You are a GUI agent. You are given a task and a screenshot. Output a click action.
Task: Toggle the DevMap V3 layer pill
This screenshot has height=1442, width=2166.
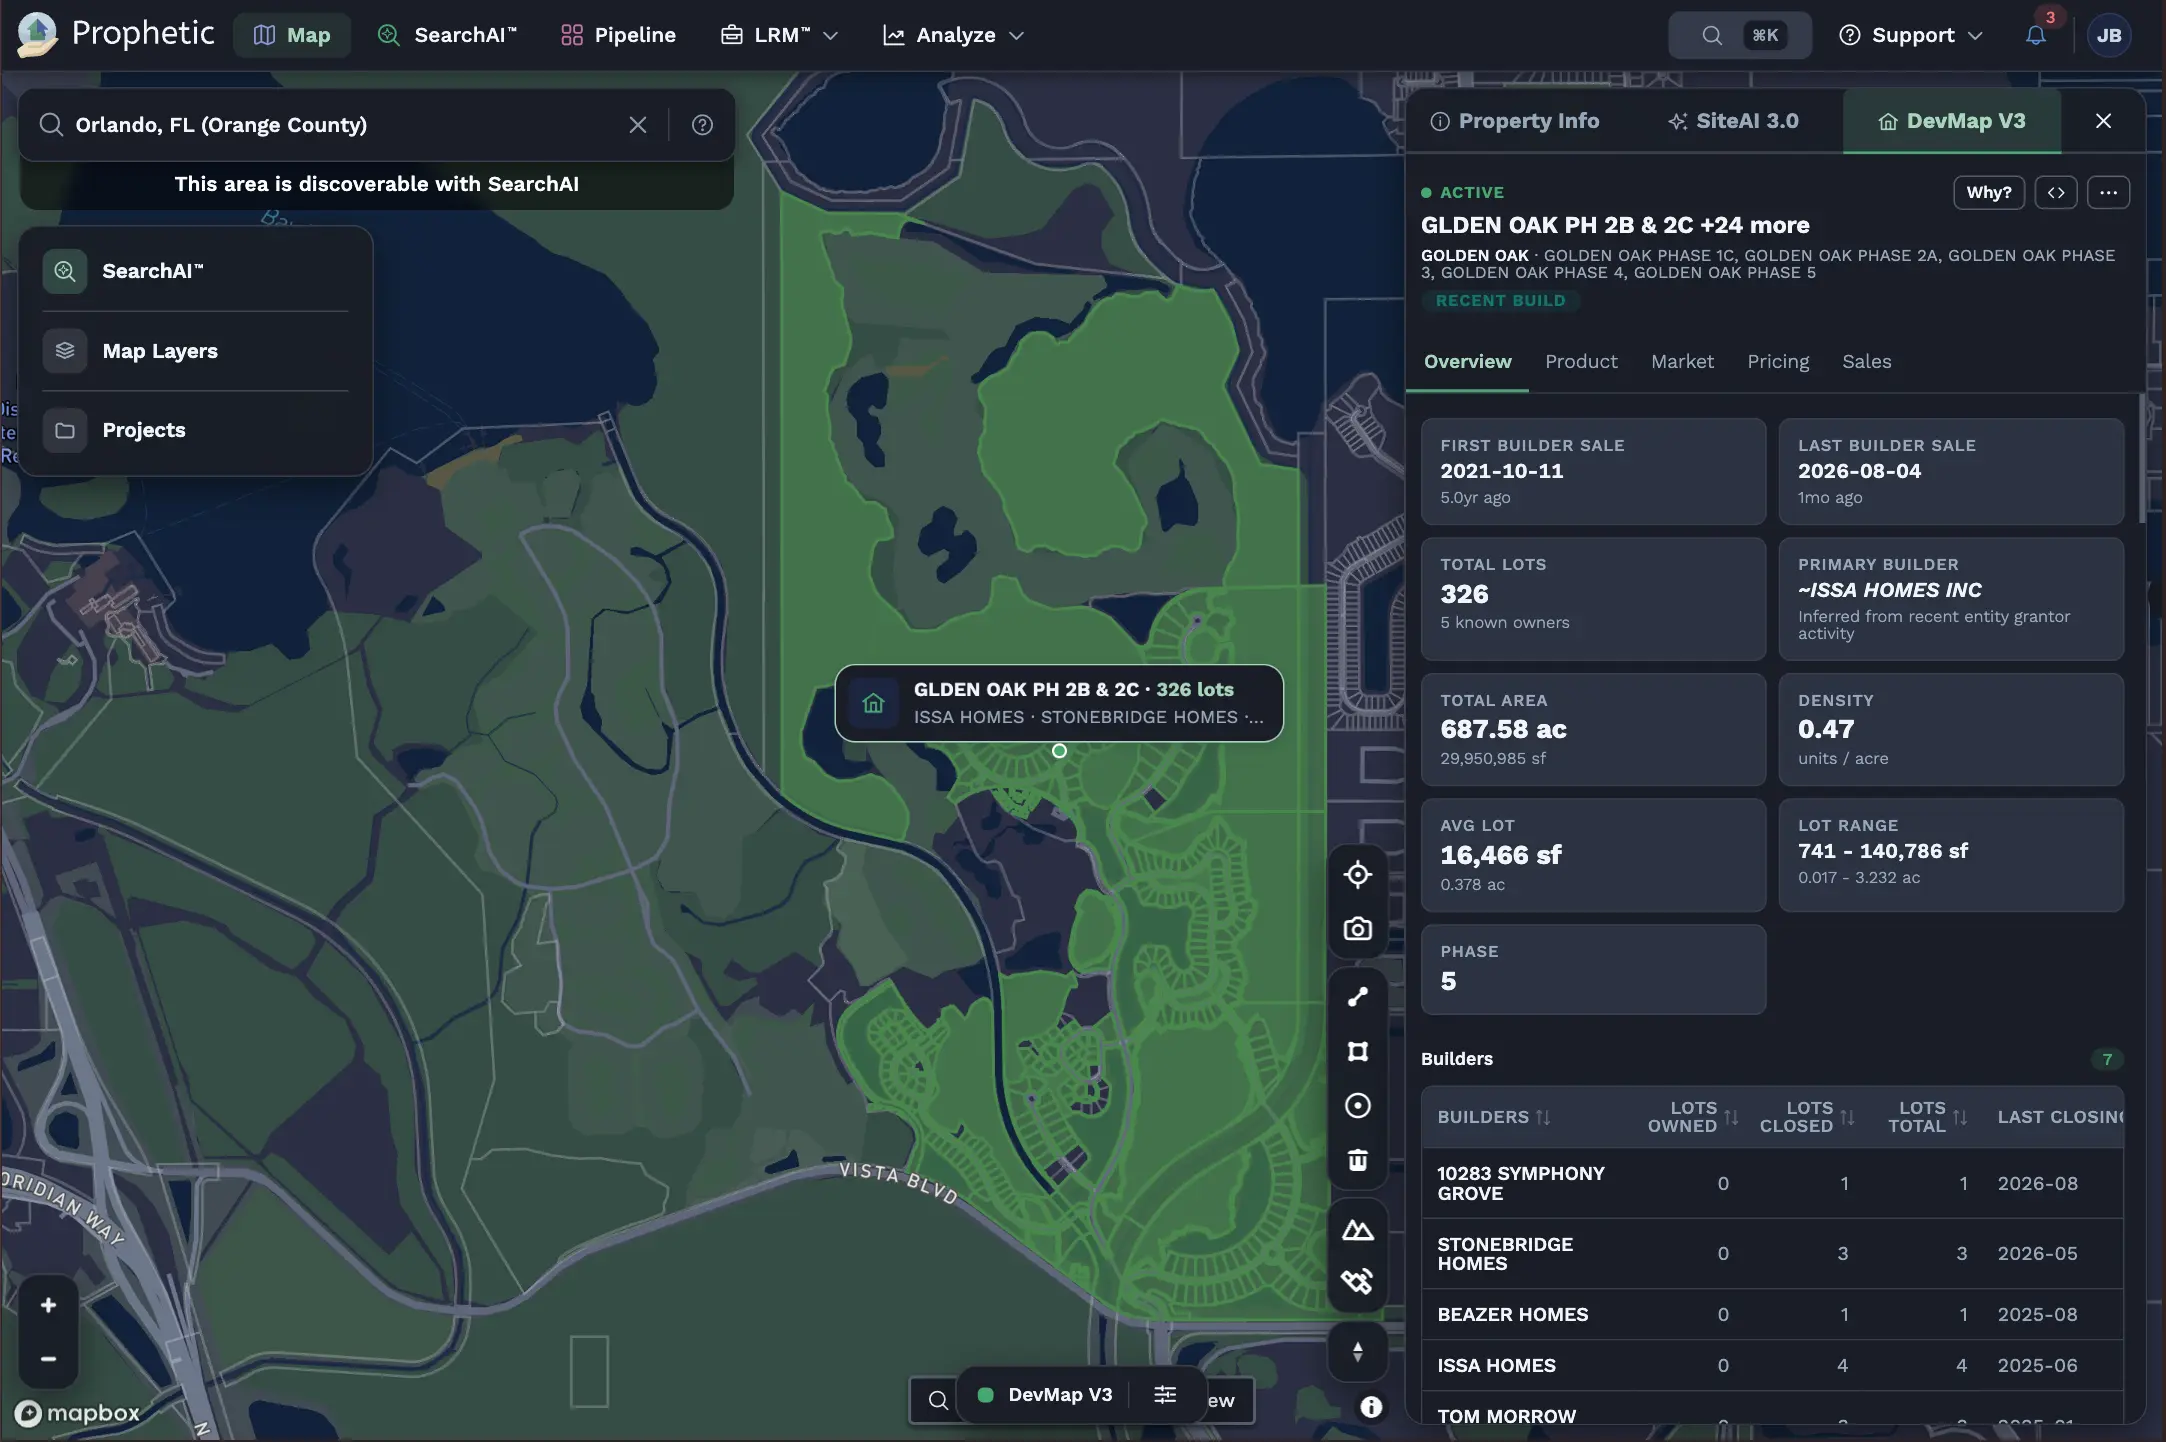pyautogui.click(x=1045, y=1395)
